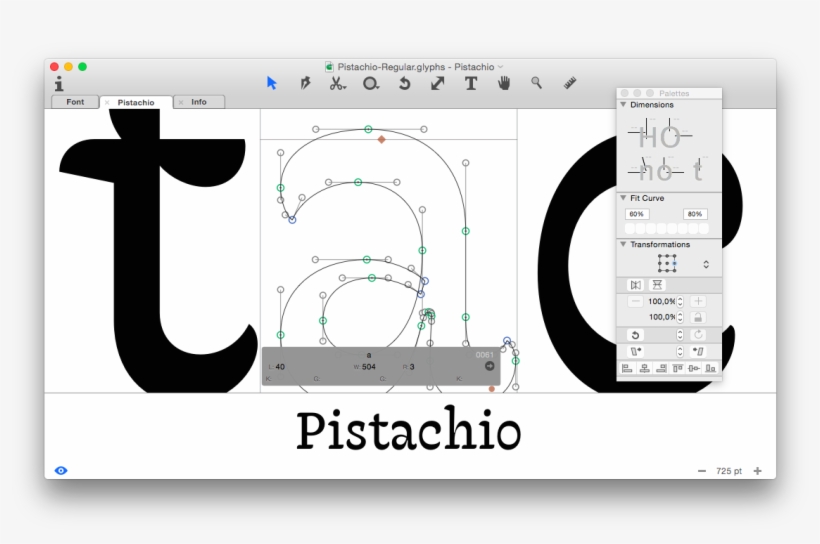Toggle the proportional scale lock
820x544 pixels.
(698, 317)
